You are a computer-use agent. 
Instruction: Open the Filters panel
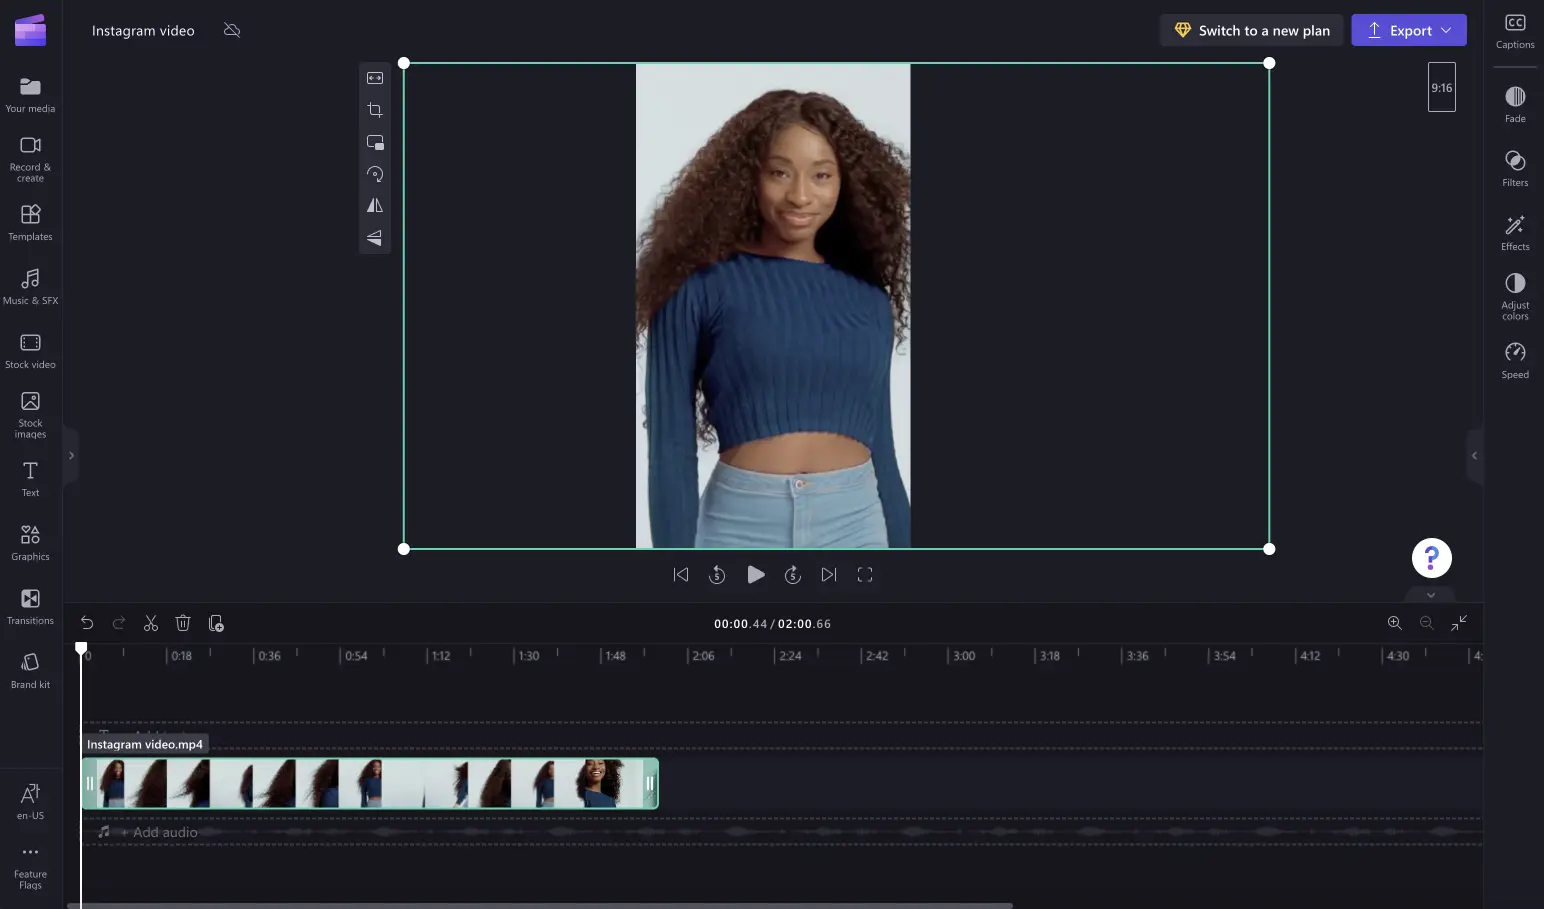click(1515, 168)
